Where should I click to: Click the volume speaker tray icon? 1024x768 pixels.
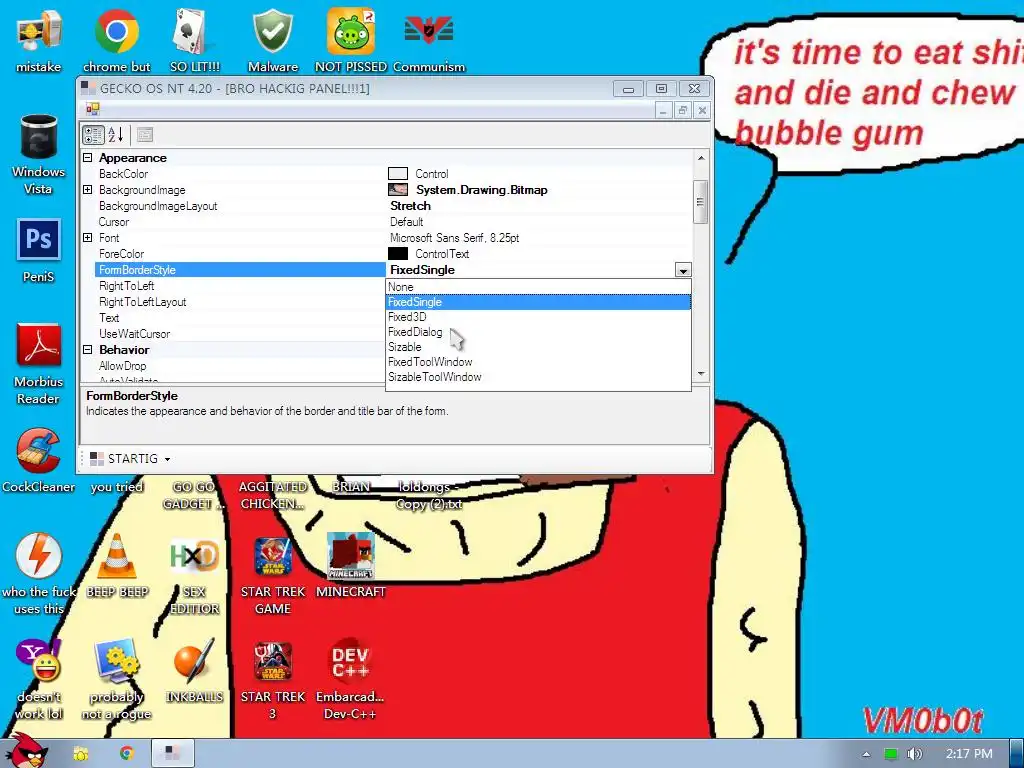pyautogui.click(x=914, y=754)
